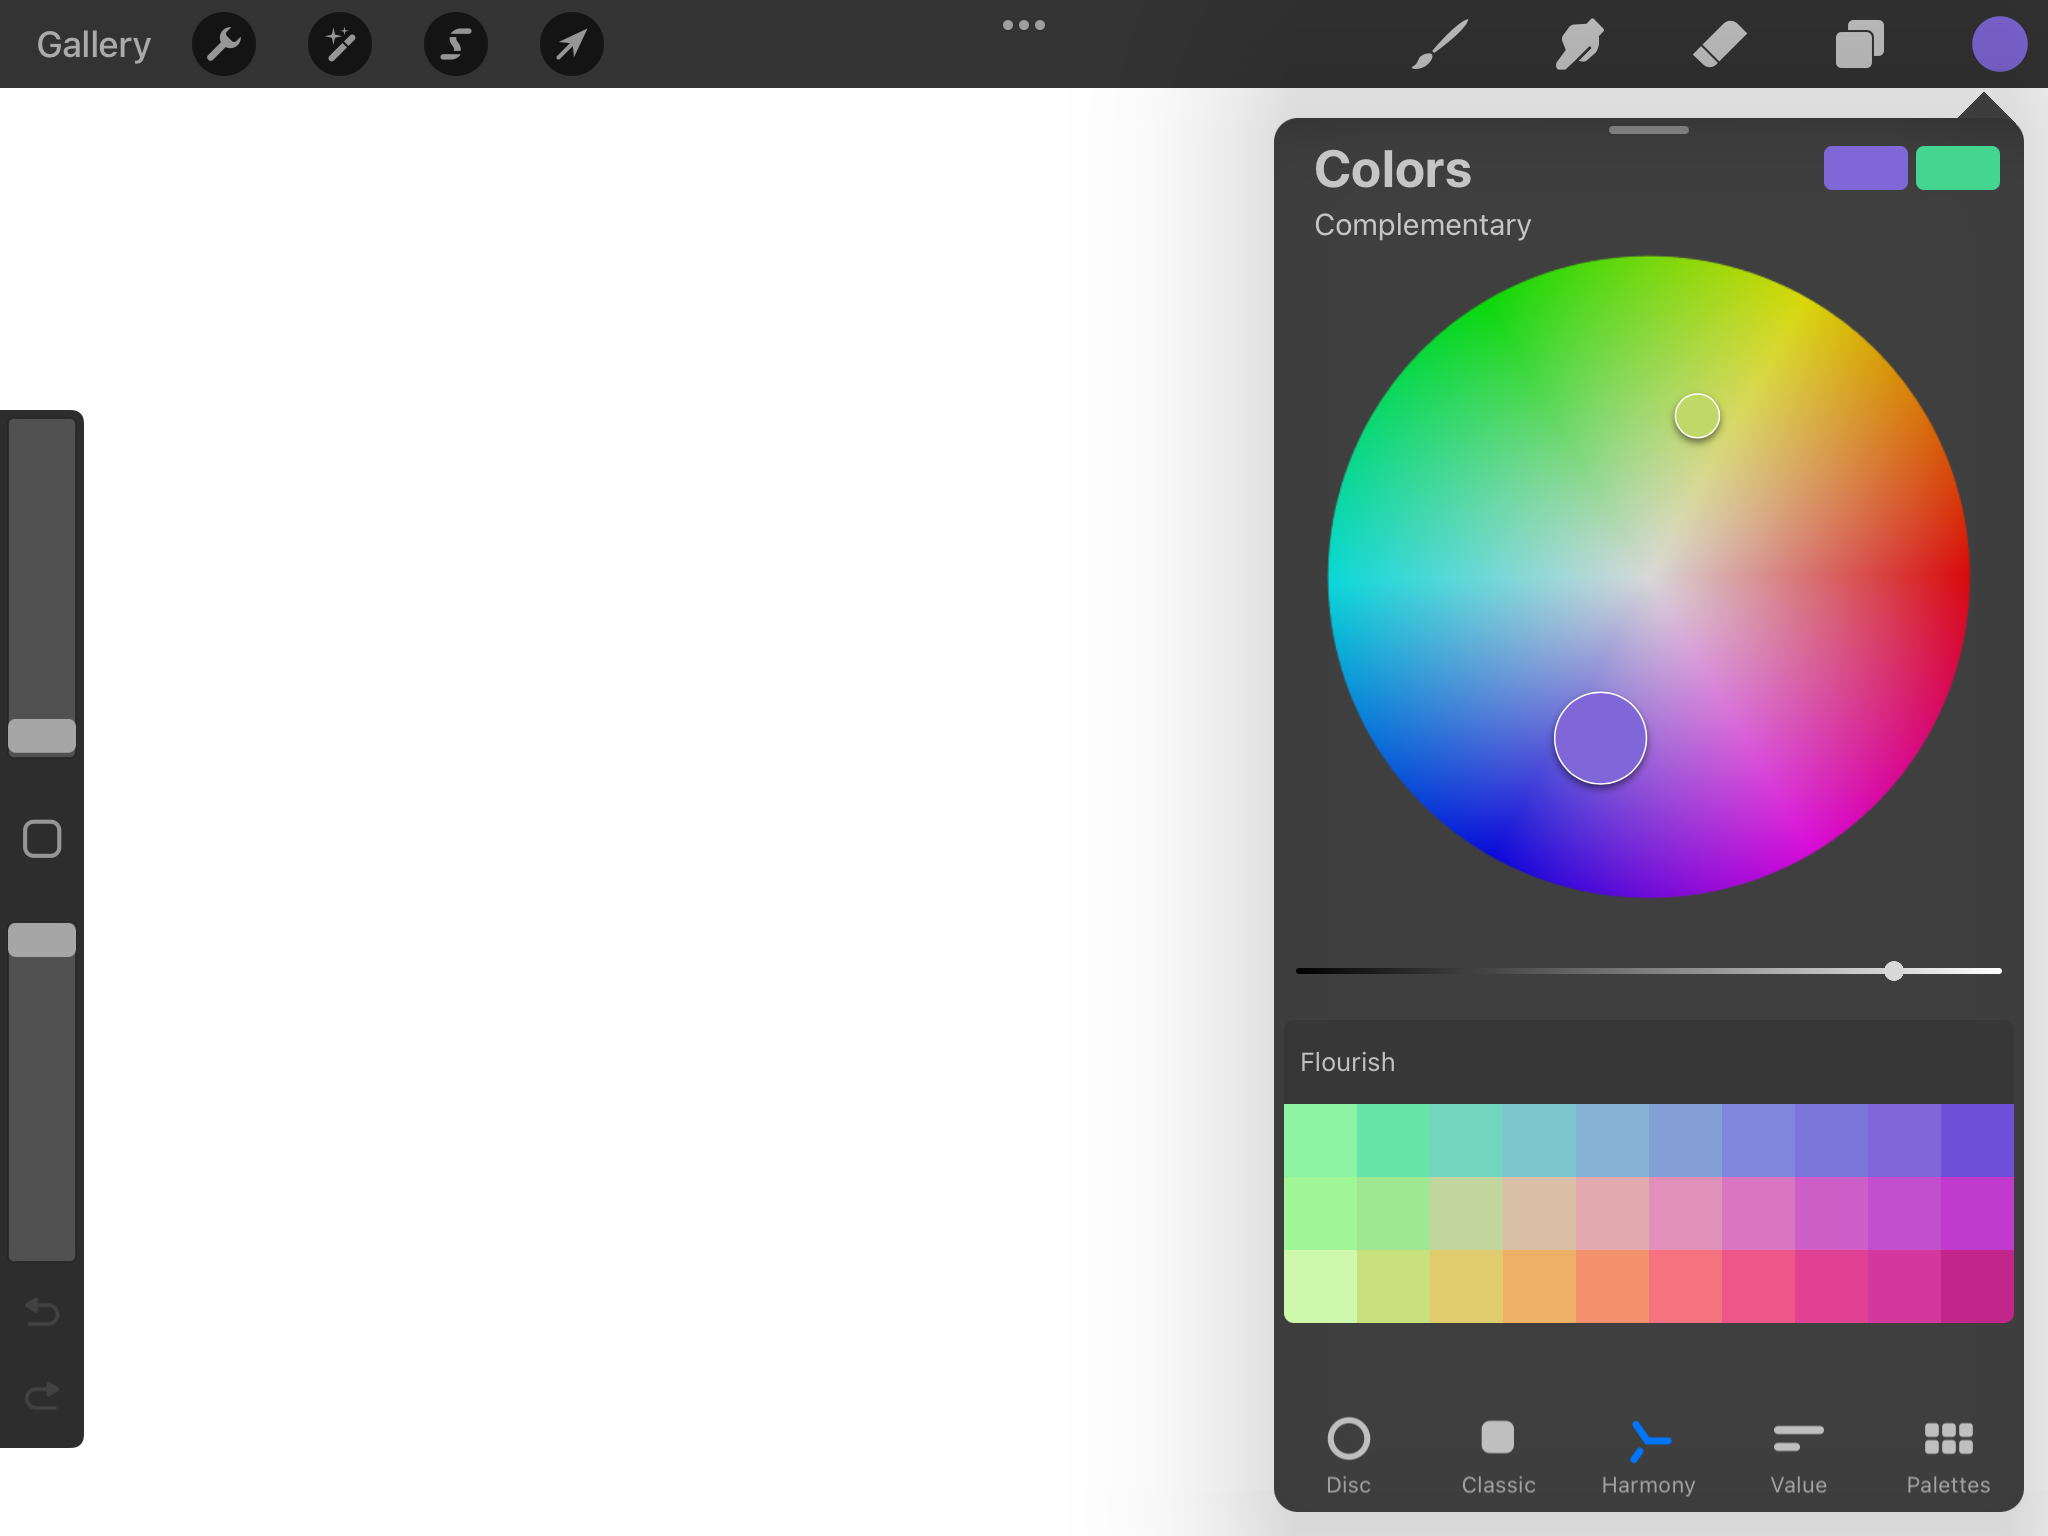Open the Actions menu wrench icon
This screenshot has width=2048, height=1536.
(x=223, y=43)
